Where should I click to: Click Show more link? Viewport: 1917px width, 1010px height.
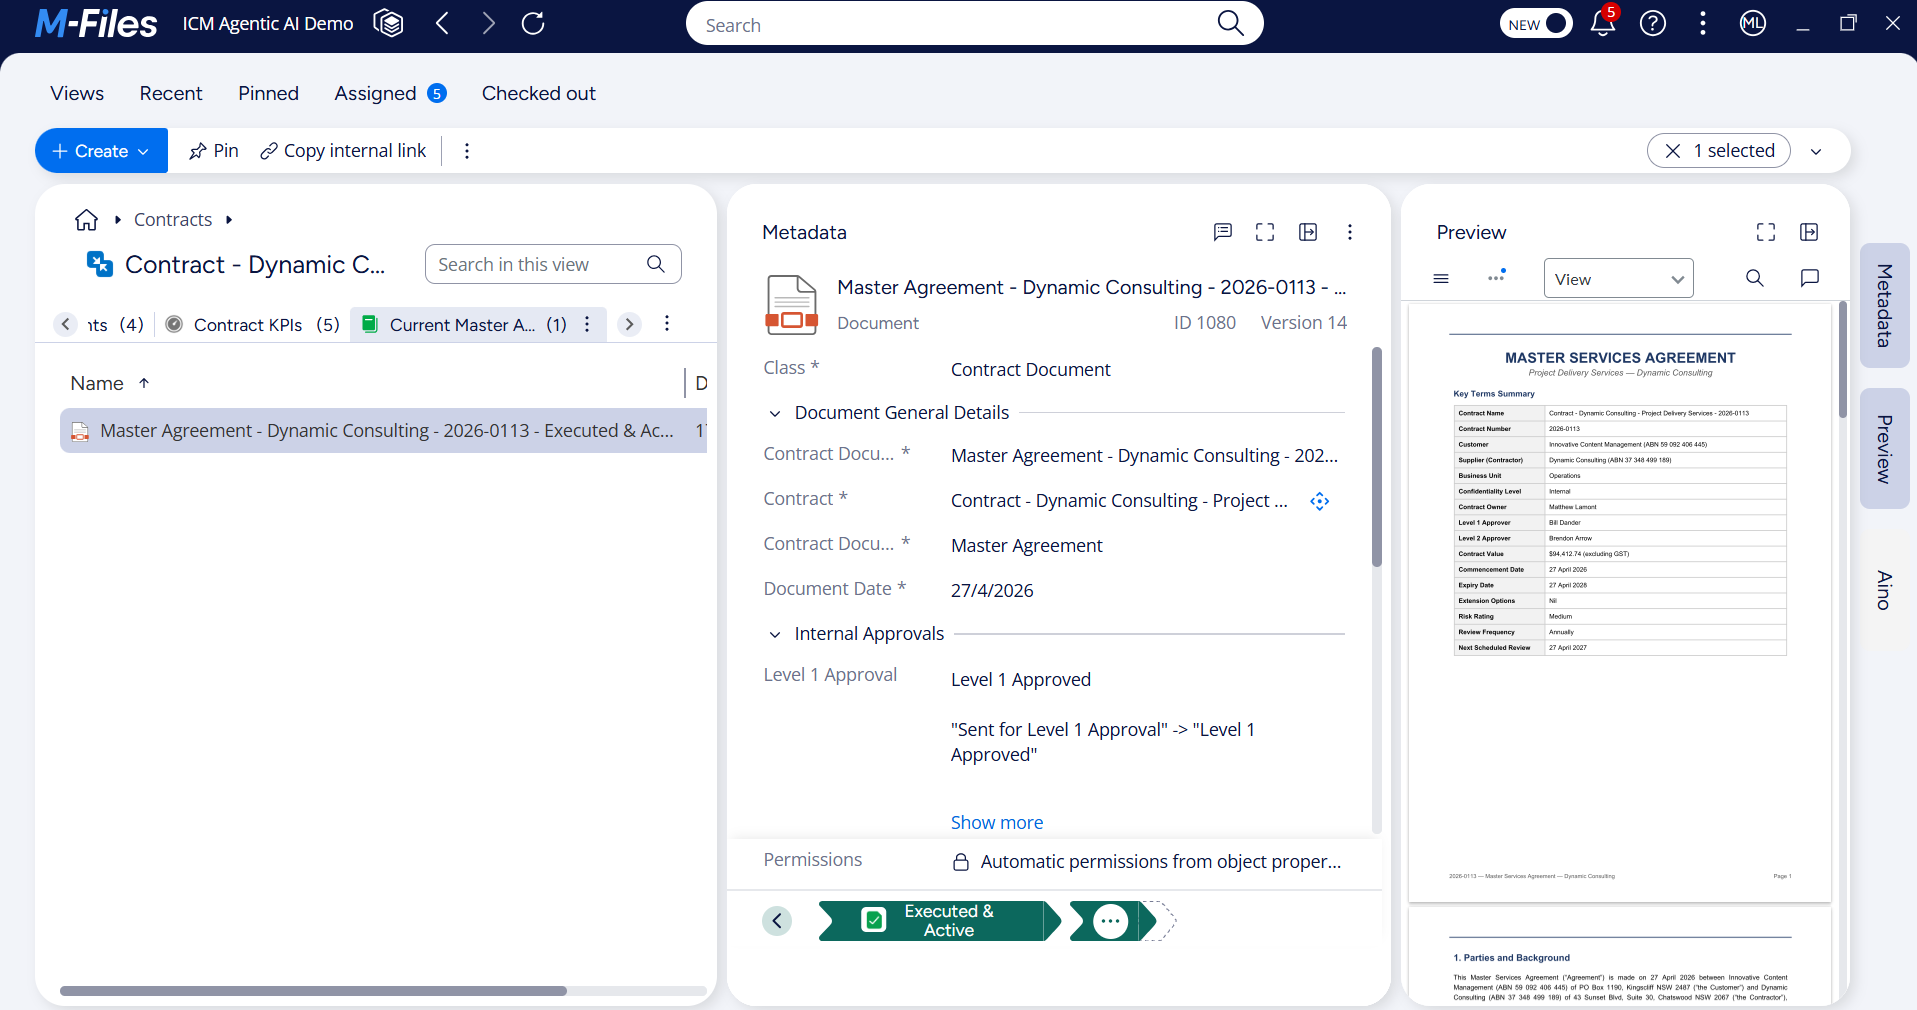[997, 822]
